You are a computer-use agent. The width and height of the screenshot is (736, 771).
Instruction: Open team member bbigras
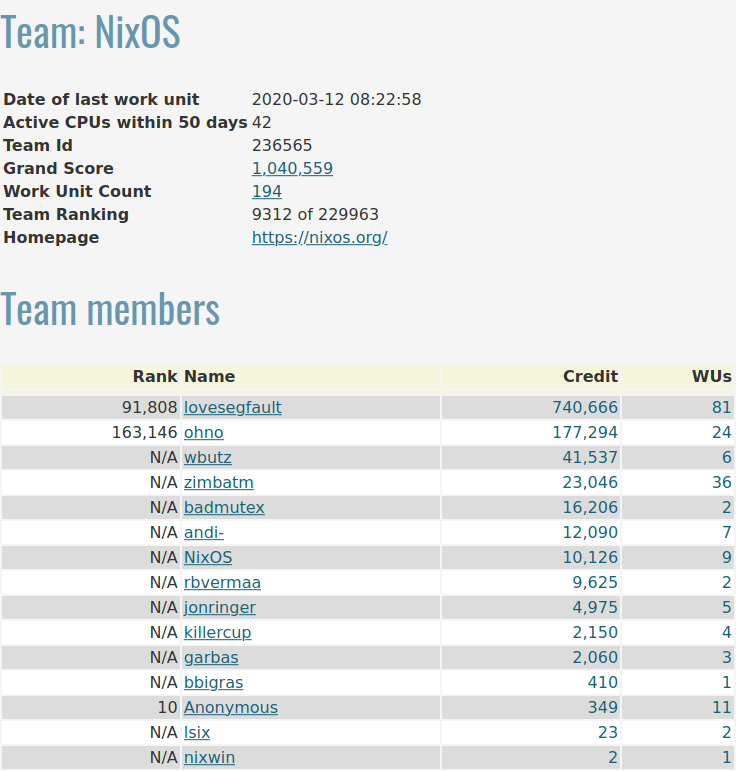pos(213,683)
